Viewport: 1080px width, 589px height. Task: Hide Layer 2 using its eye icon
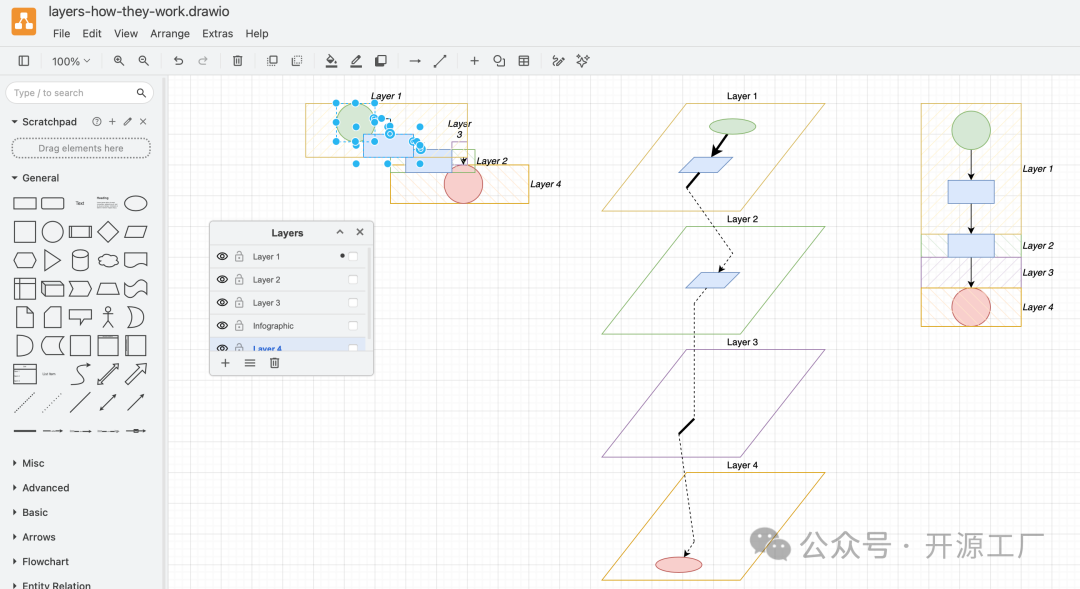point(221,279)
